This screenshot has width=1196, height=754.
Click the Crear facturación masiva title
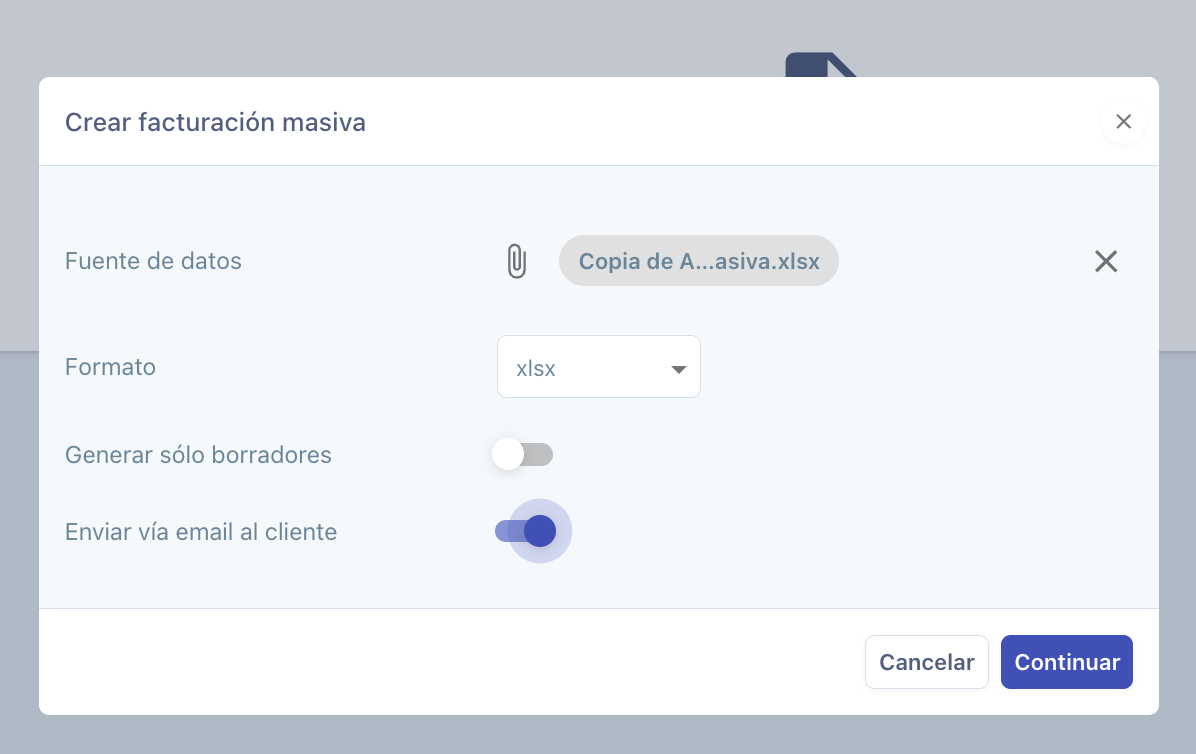pos(215,122)
